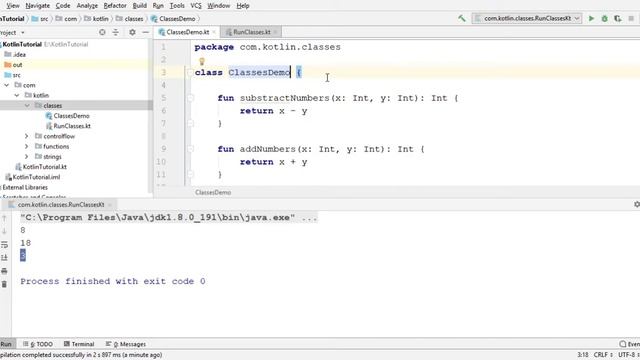This screenshot has width=640, height=360.
Task: Click scroll to end icon in Run panel
Action: pyautogui.click(x=4, y=258)
